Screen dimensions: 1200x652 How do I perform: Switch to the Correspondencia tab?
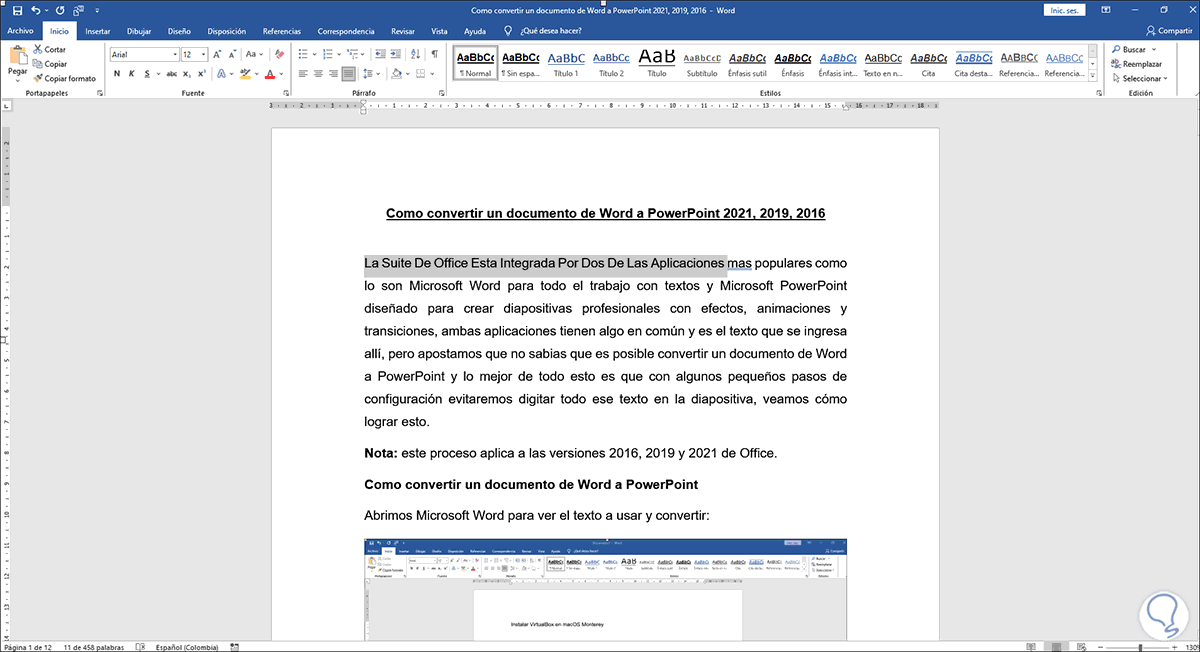pyautogui.click(x=346, y=31)
